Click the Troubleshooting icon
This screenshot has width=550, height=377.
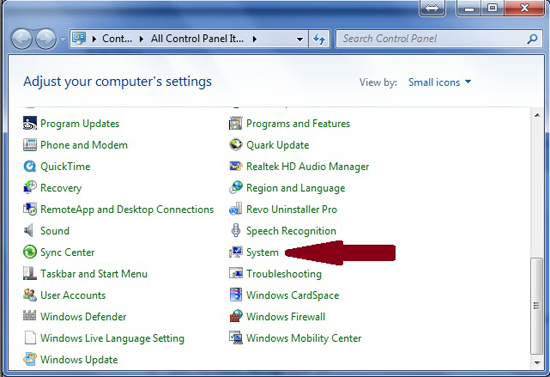tap(236, 273)
